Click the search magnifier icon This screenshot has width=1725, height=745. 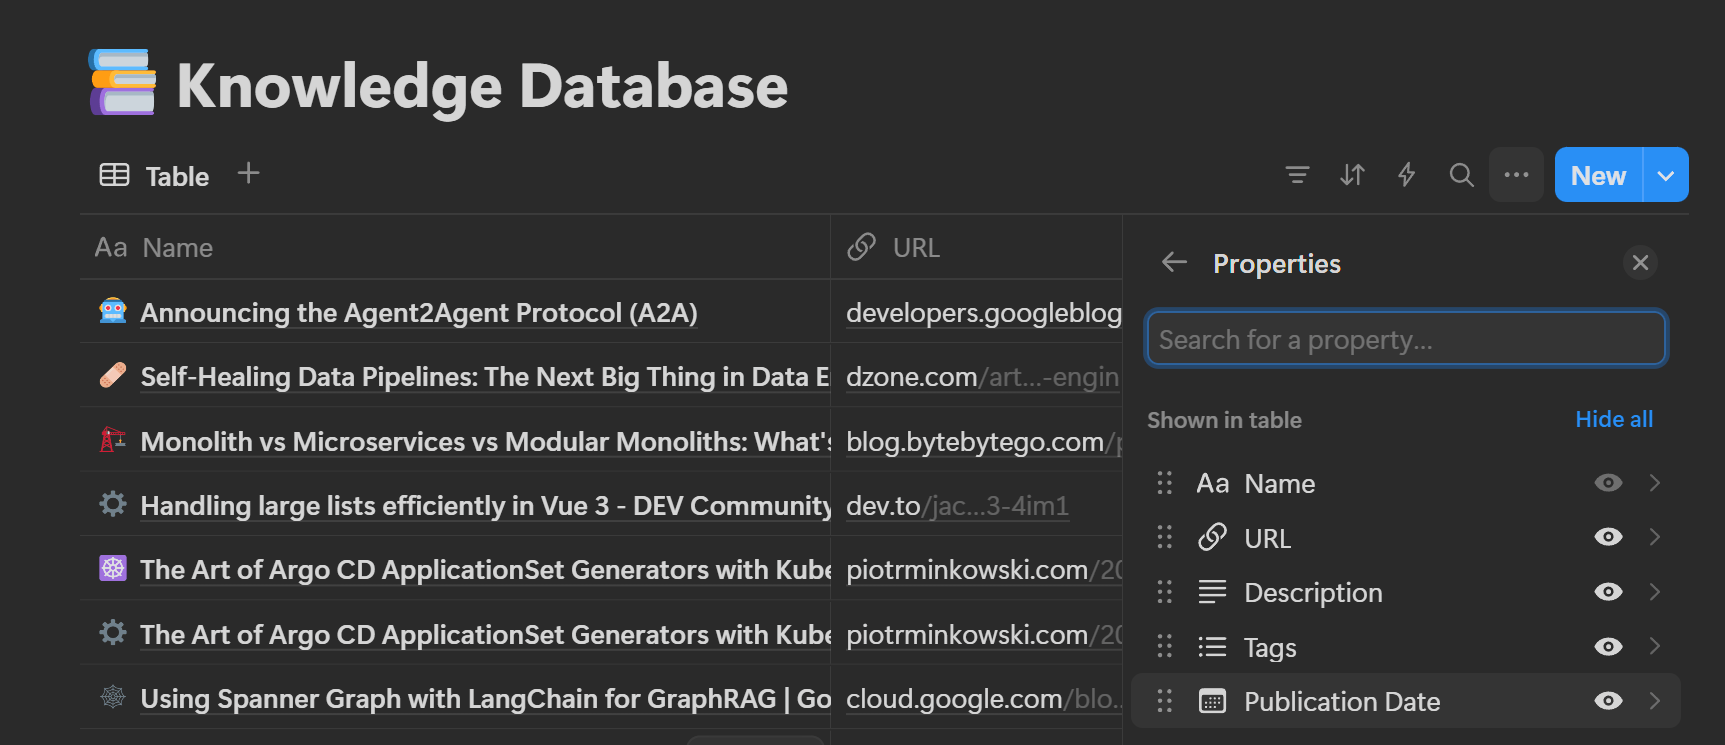click(x=1461, y=175)
